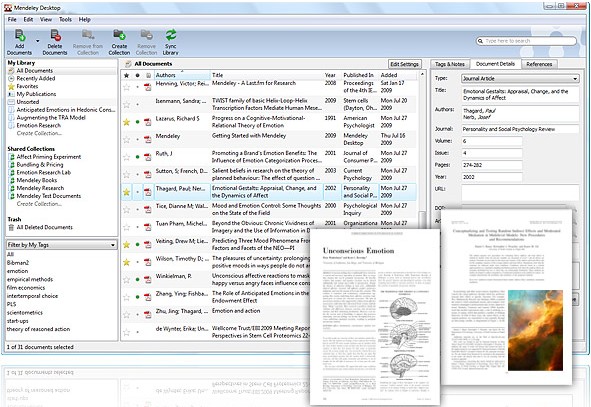Open PDF icon for Winkielman, P. row
This screenshot has height=407, width=591.
pyautogui.click(x=148, y=280)
